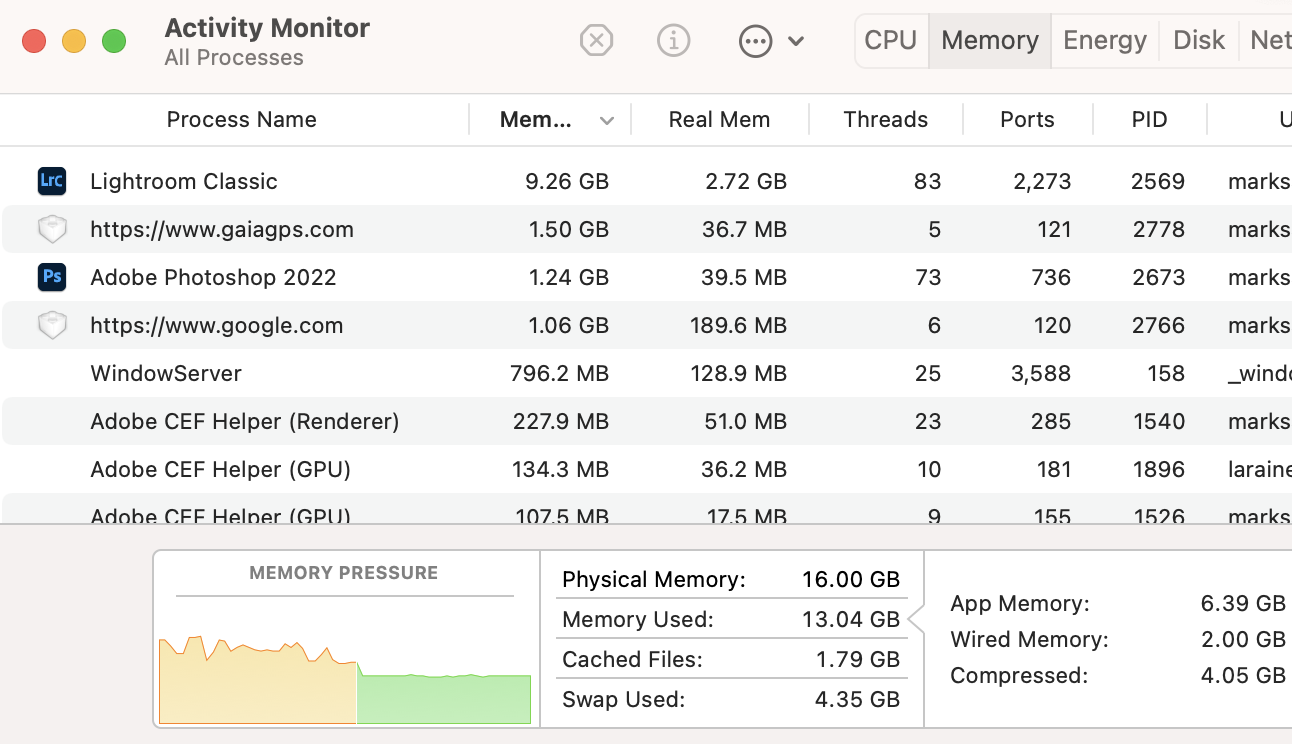Switch to the Energy tab
1292x744 pixels.
coord(1105,40)
